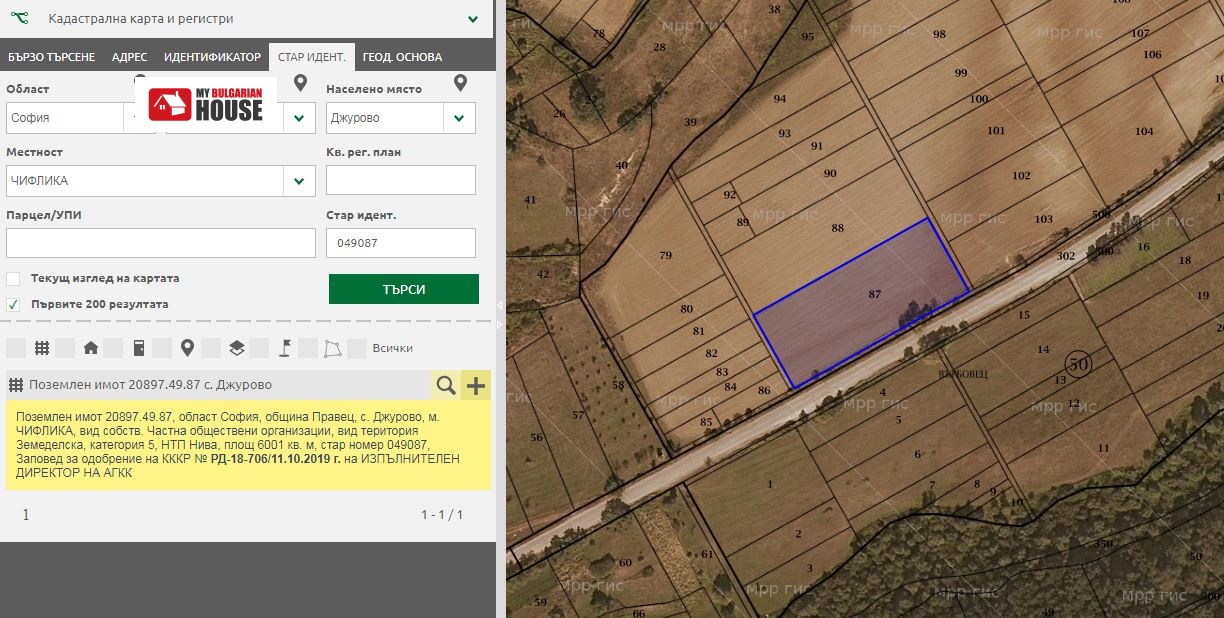Screen dimensions: 1224x618
Task: Switch to the ИДЕНТИФИКАТОР tab
Action: (x=212, y=57)
